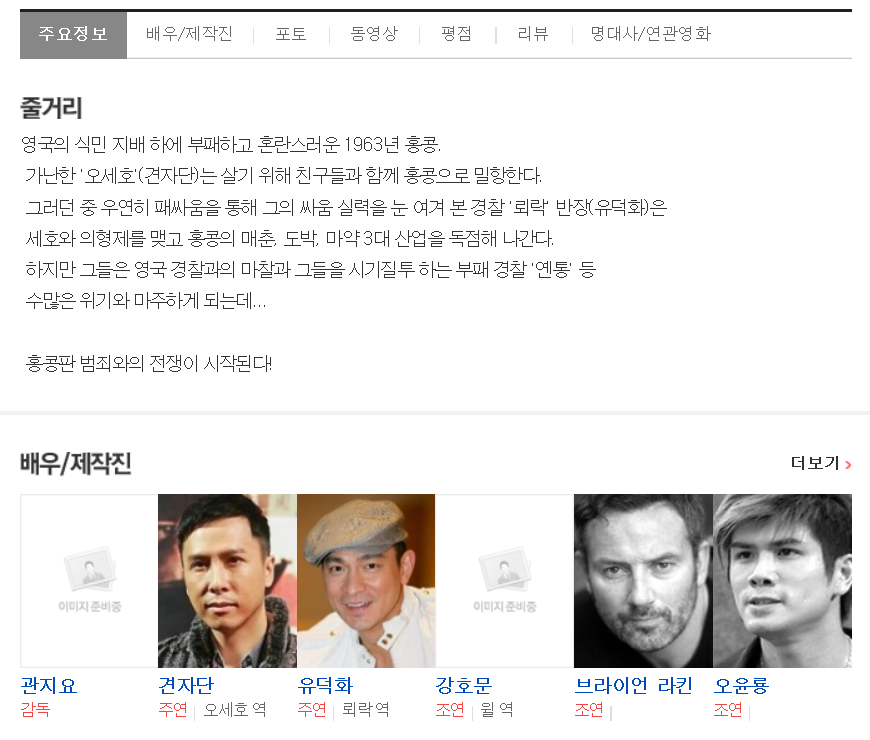Click actor name link 유덕화
Image resolution: width=870 pixels, height=740 pixels.
coord(325,686)
